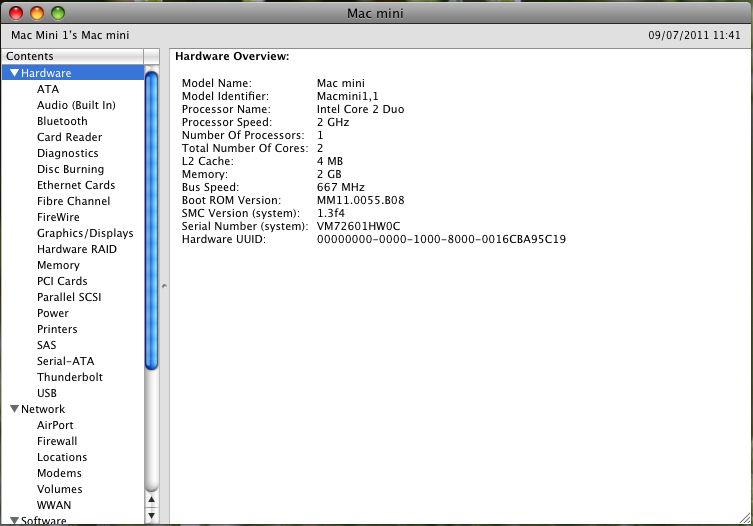Select ATA in the Hardware list
This screenshot has width=753, height=526.
click(48, 89)
